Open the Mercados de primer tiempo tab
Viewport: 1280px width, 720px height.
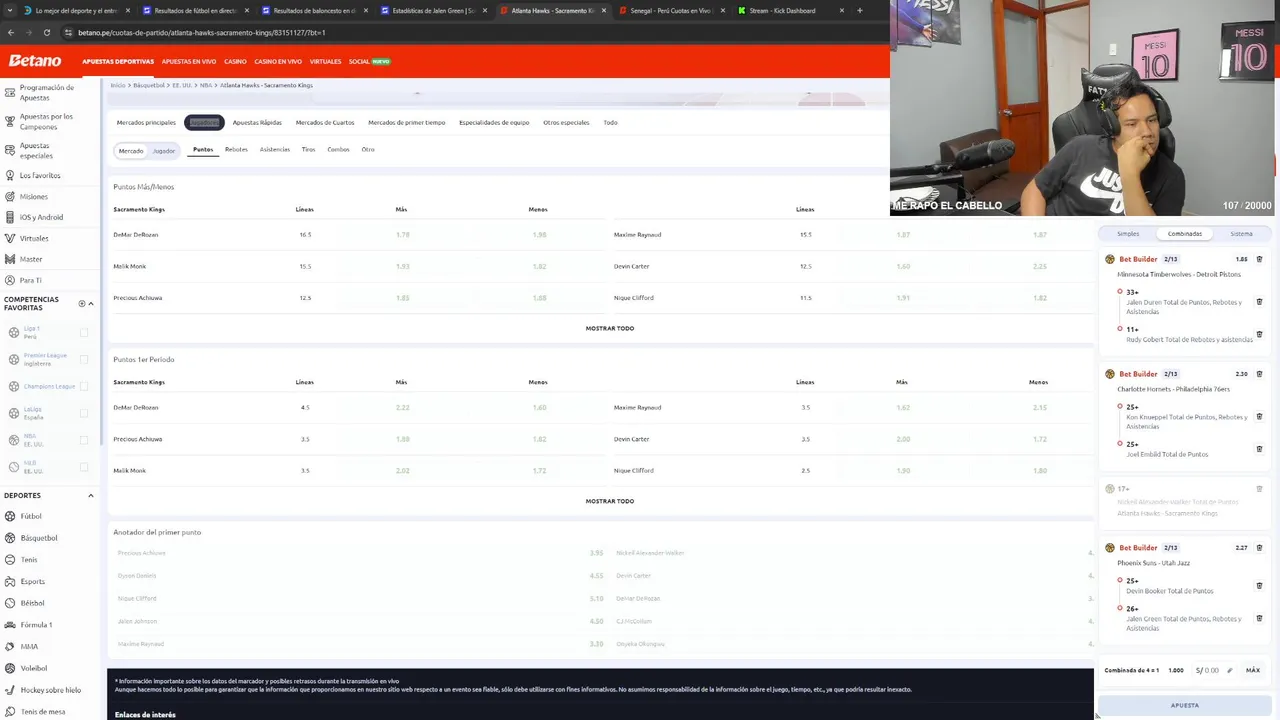407,122
